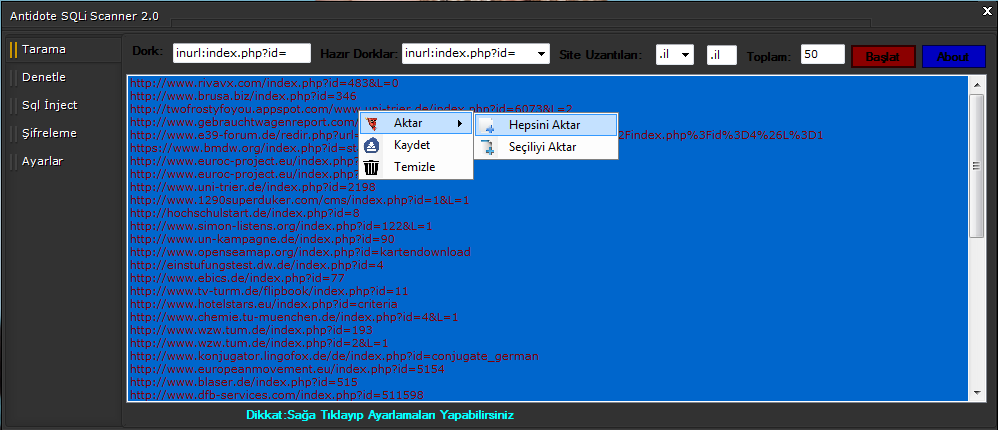Click the Toplam count field
The height and width of the screenshot is (430, 998).
coord(822,55)
